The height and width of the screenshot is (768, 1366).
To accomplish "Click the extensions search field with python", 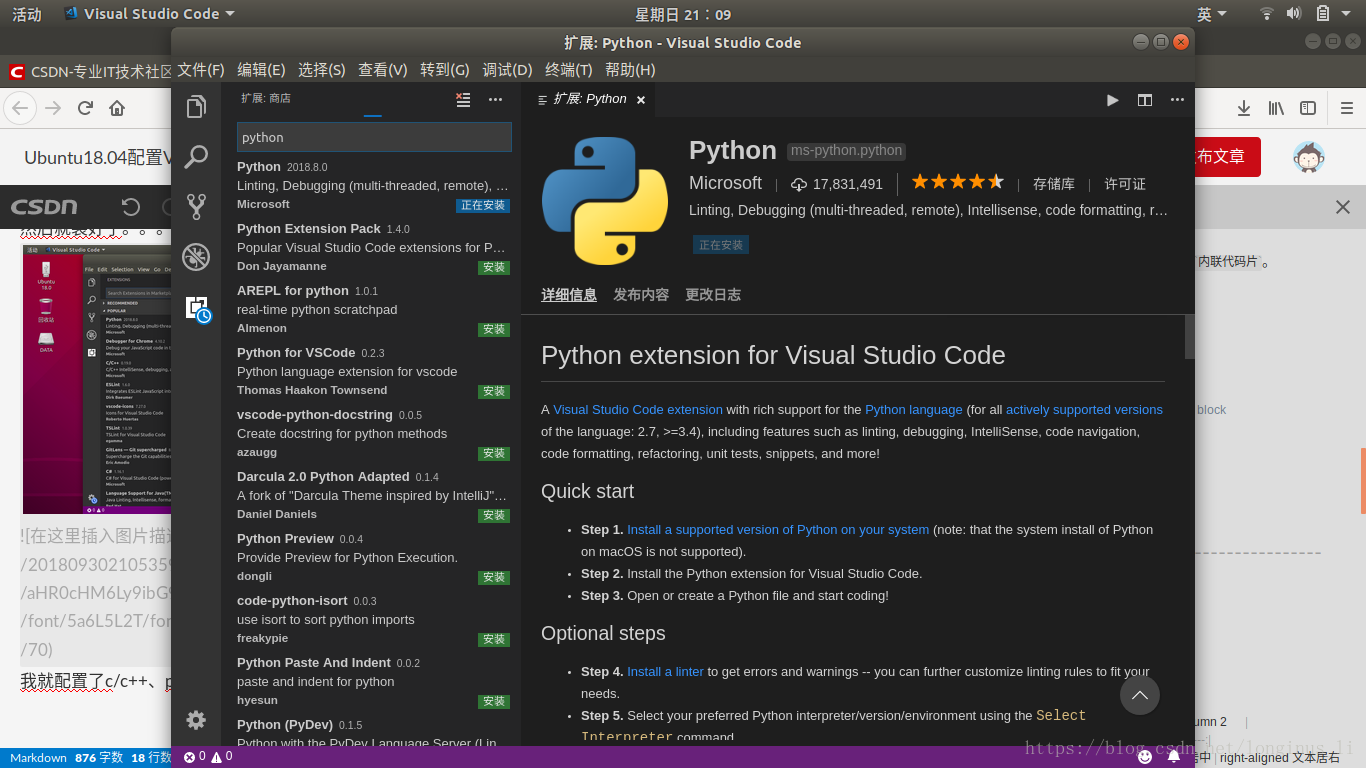I will 374,137.
